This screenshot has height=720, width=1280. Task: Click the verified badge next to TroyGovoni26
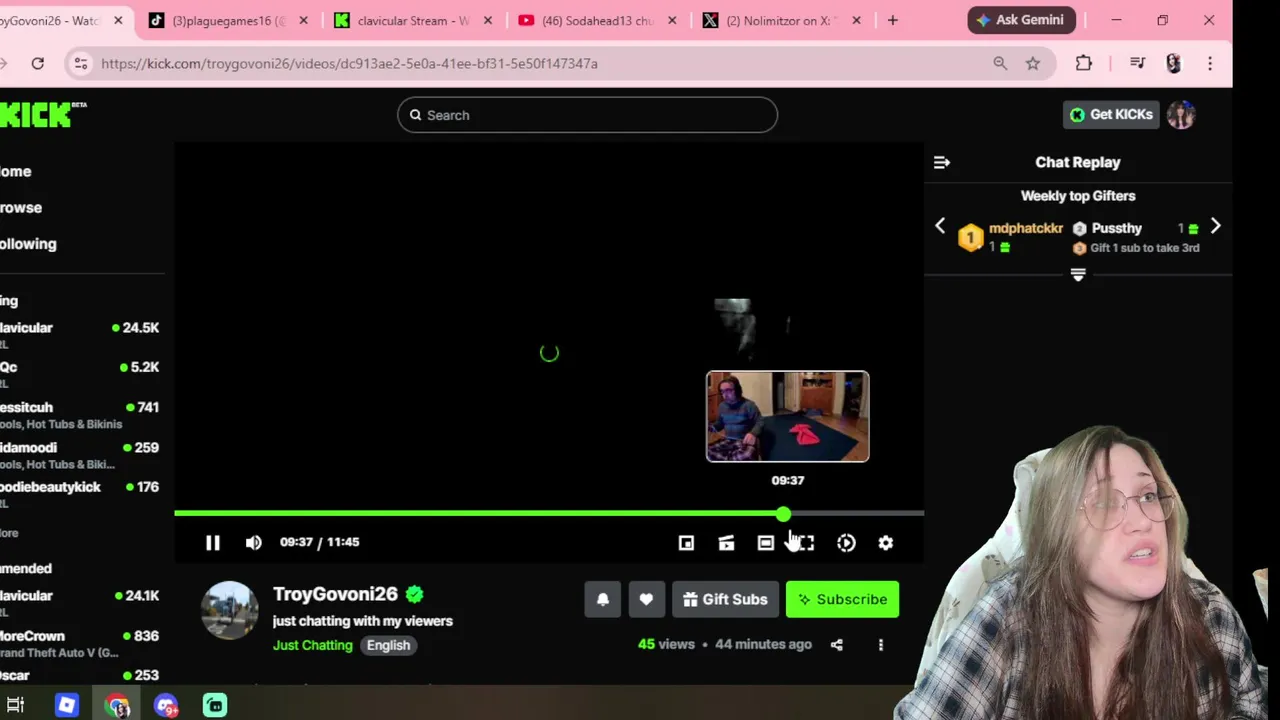coord(414,594)
